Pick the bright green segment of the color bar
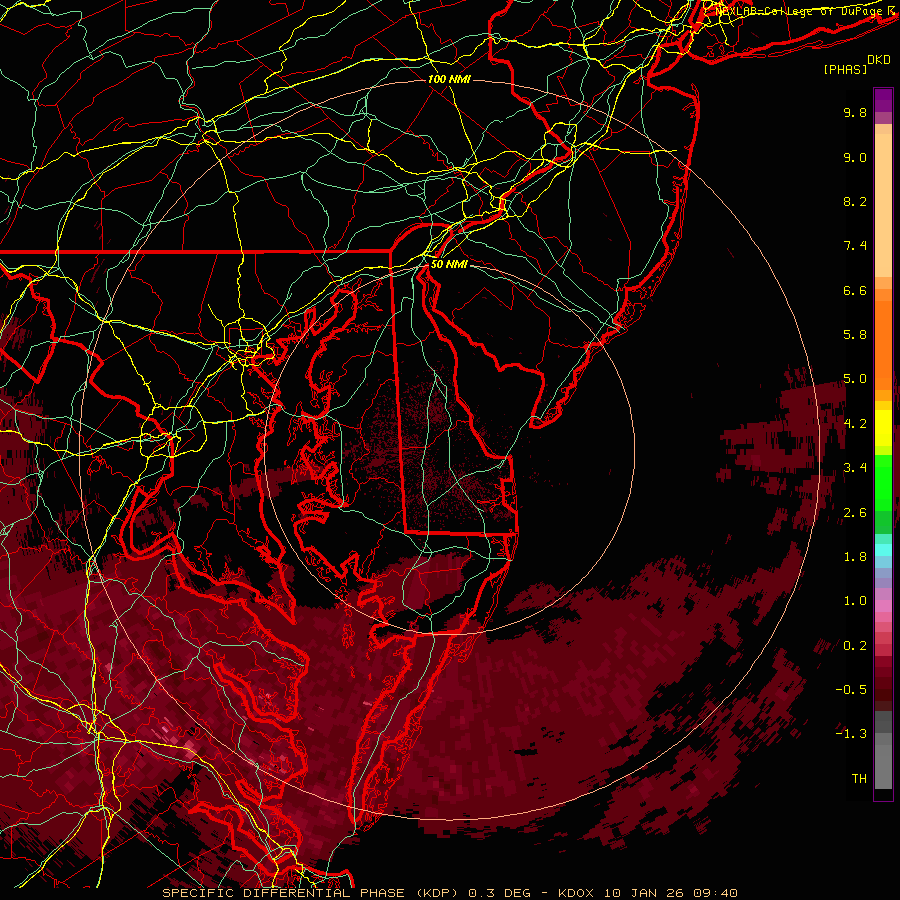This screenshot has height=900, width=900. click(x=883, y=485)
